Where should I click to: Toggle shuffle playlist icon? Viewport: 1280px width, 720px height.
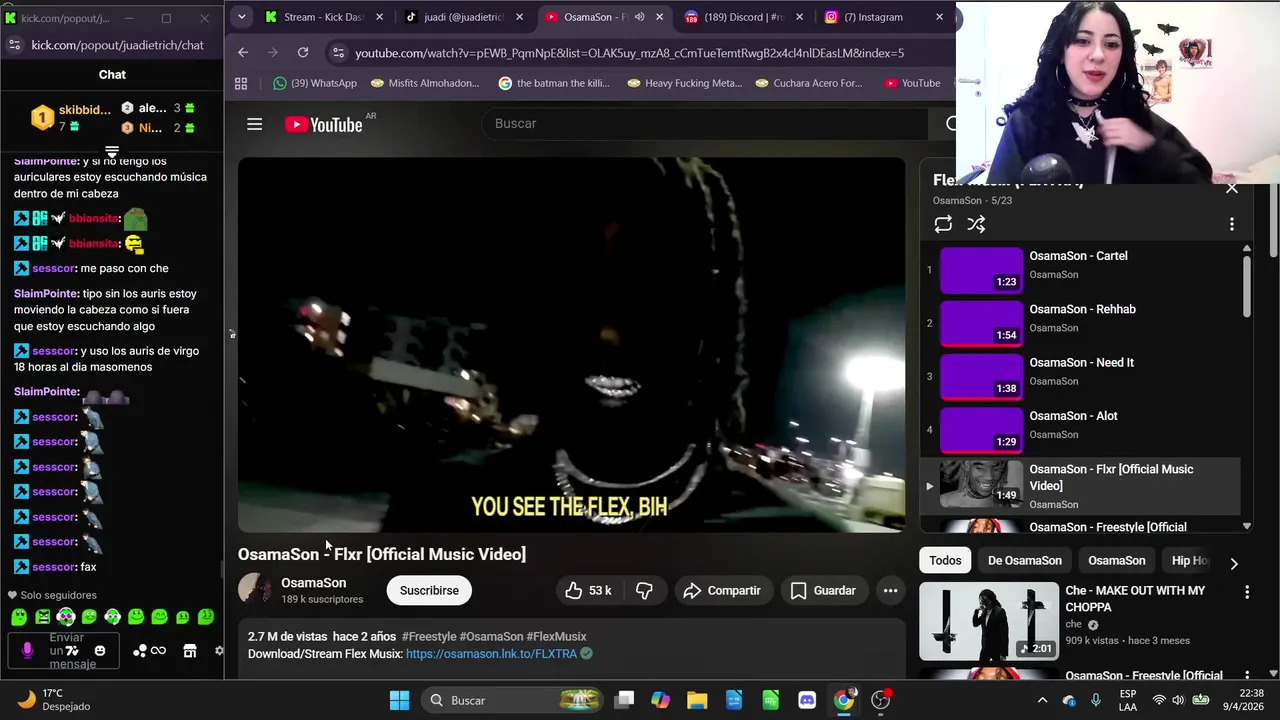click(x=976, y=225)
